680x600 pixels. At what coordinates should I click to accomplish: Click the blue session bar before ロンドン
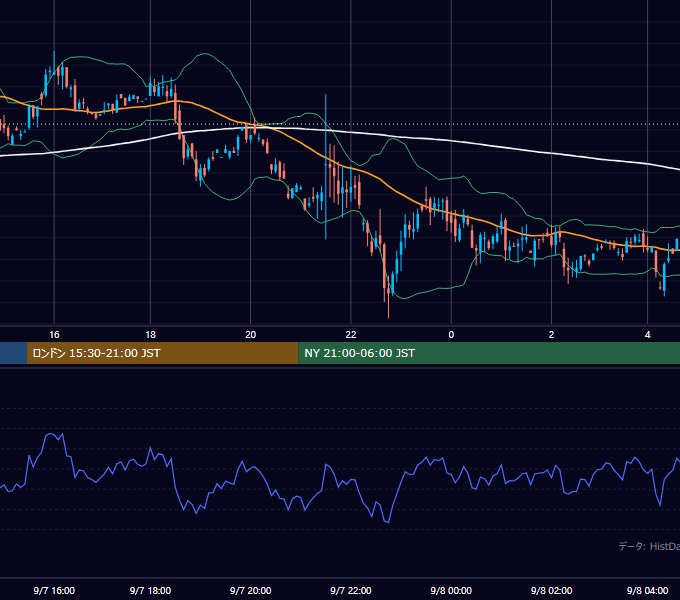tap(13, 353)
